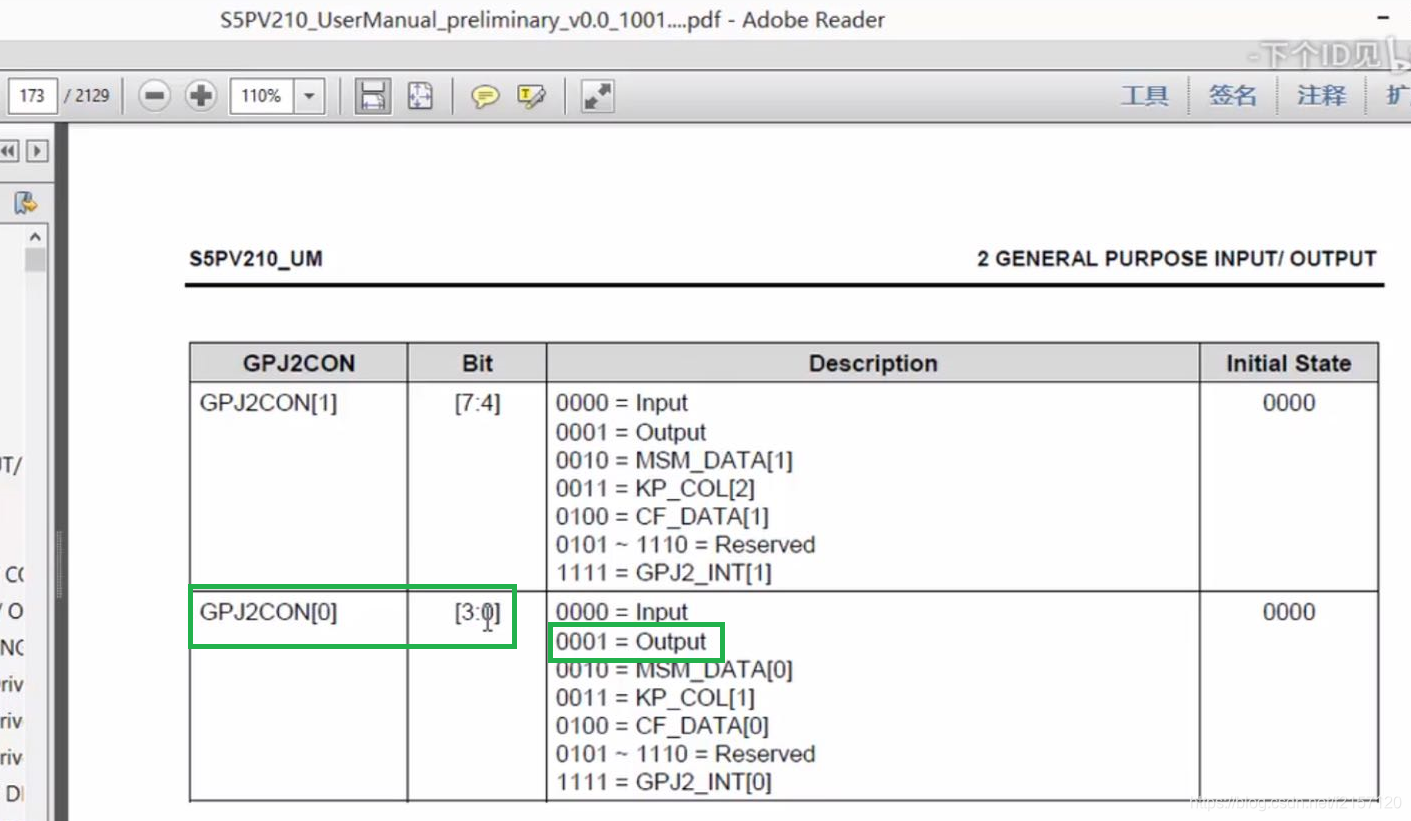This screenshot has width=1411, height=821.
Task: Toggle the fit width display mode
Action: point(372,96)
